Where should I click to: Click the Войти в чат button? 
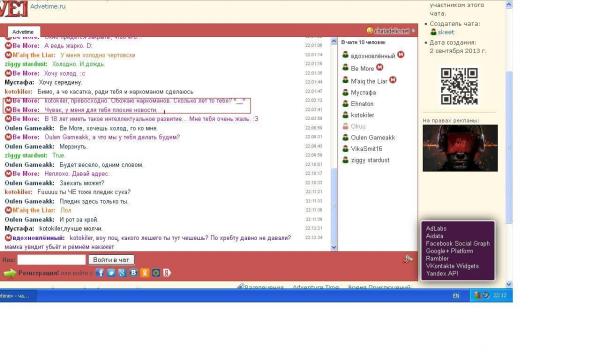111,260
